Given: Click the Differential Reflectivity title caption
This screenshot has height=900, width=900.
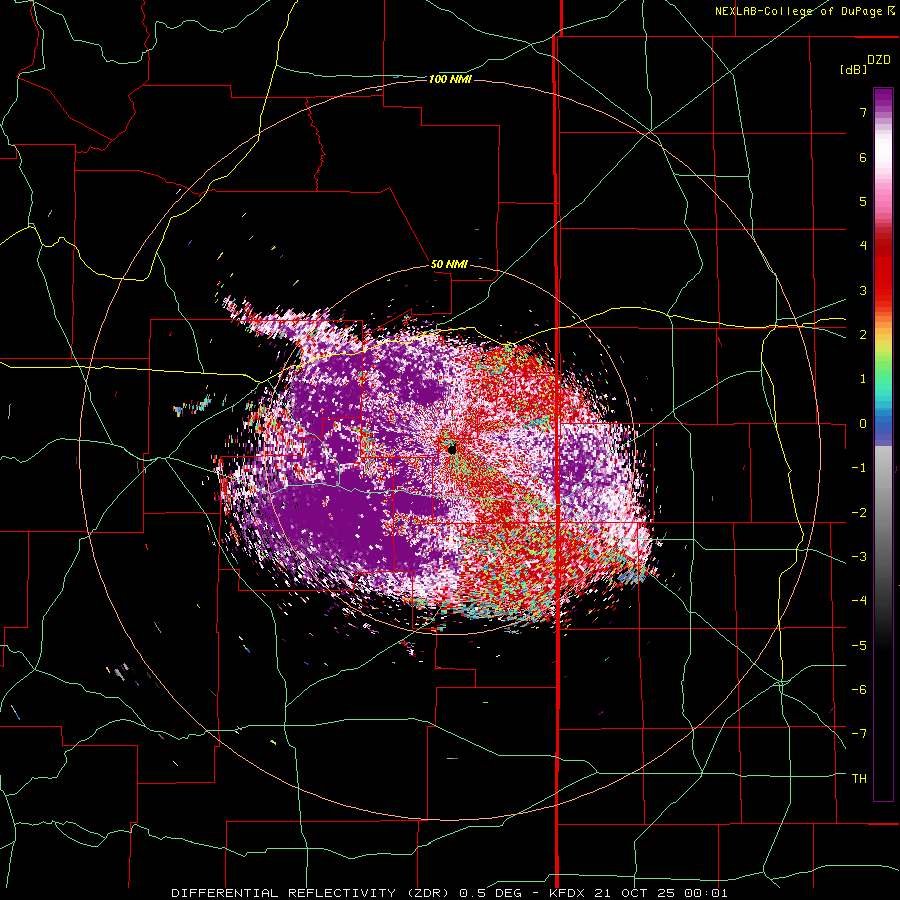Looking at the screenshot, I should (449, 893).
